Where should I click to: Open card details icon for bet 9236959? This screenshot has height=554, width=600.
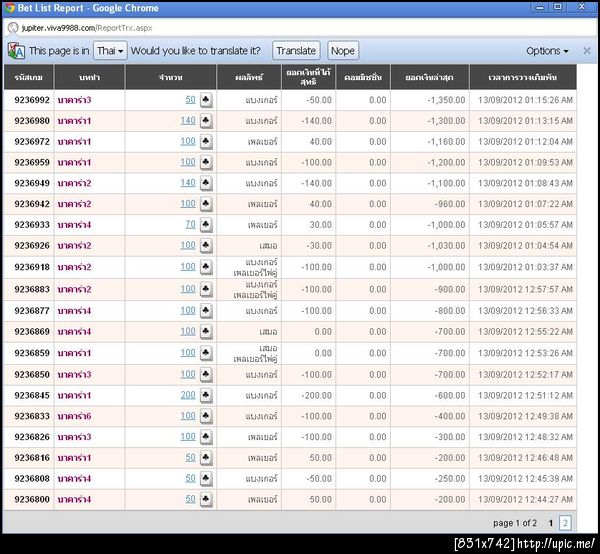tap(206, 162)
